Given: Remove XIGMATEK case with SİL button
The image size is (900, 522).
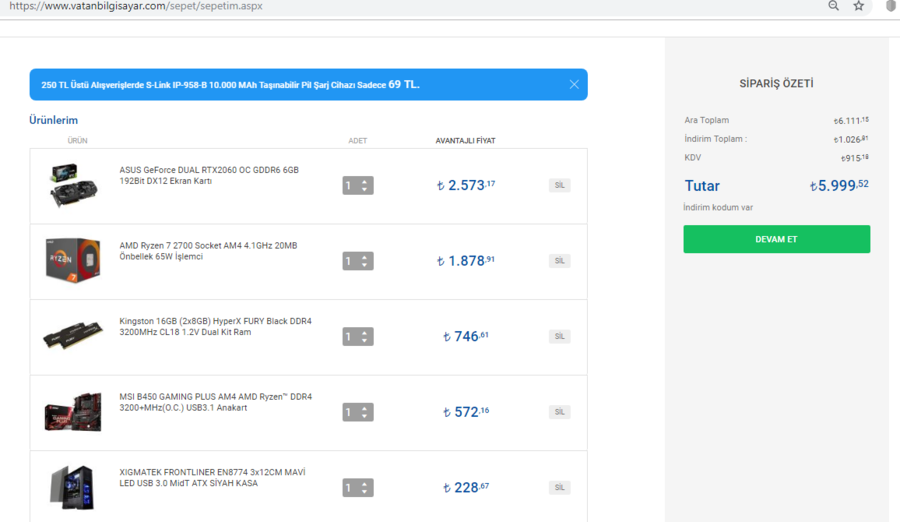Looking at the screenshot, I should click(x=560, y=488).
